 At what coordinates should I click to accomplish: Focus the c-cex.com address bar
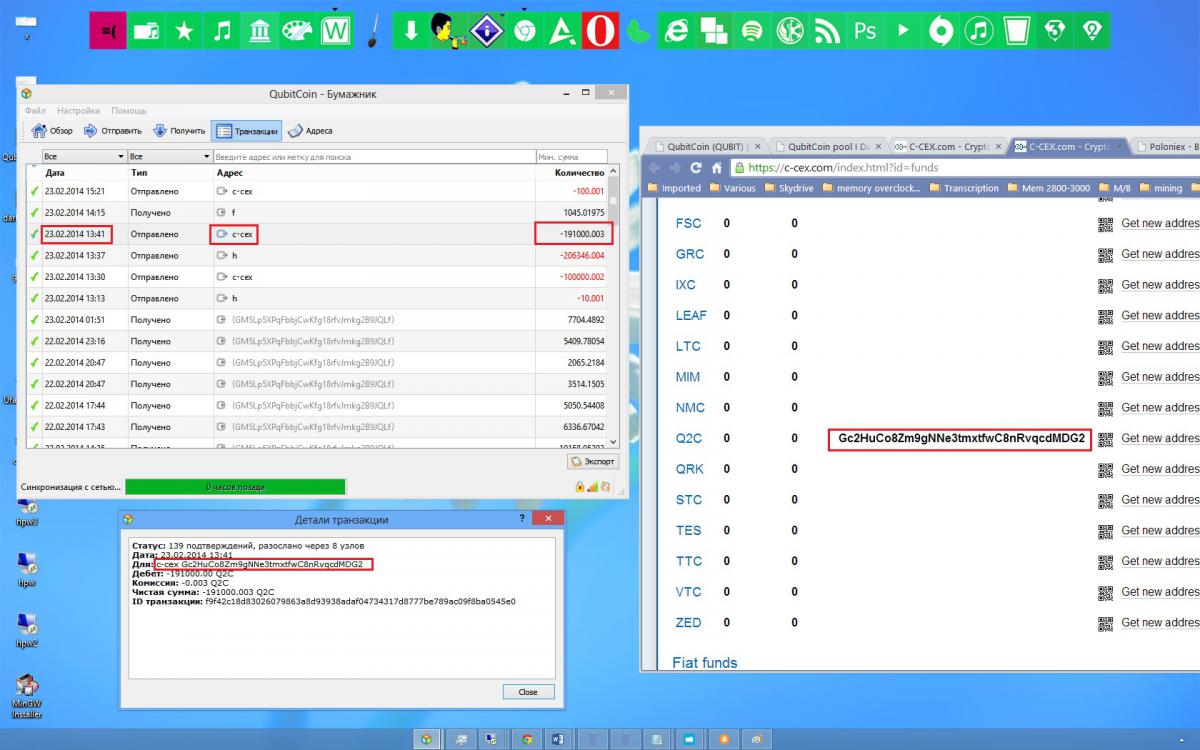coord(965,168)
